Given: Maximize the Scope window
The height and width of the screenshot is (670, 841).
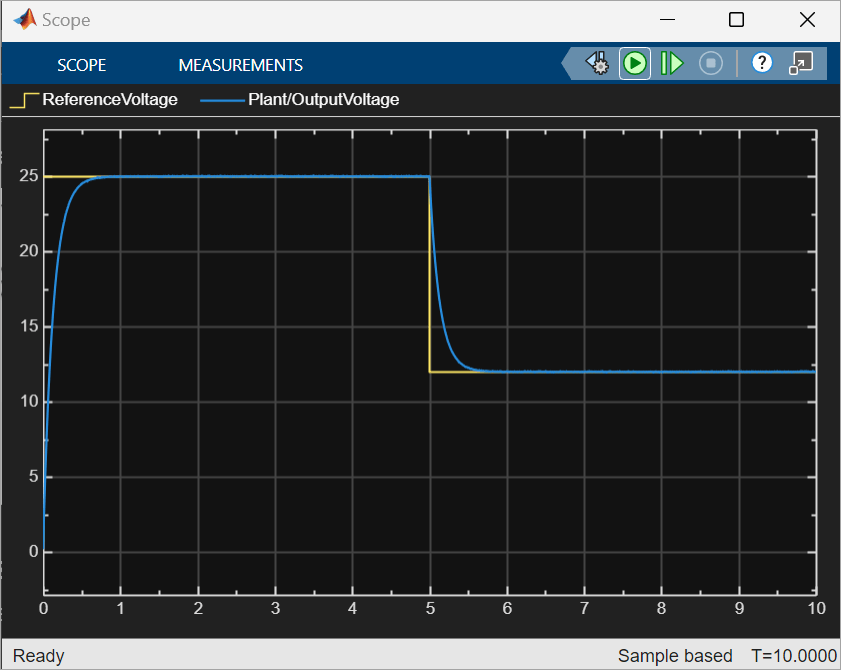Looking at the screenshot, I should (x=736, y=19).
